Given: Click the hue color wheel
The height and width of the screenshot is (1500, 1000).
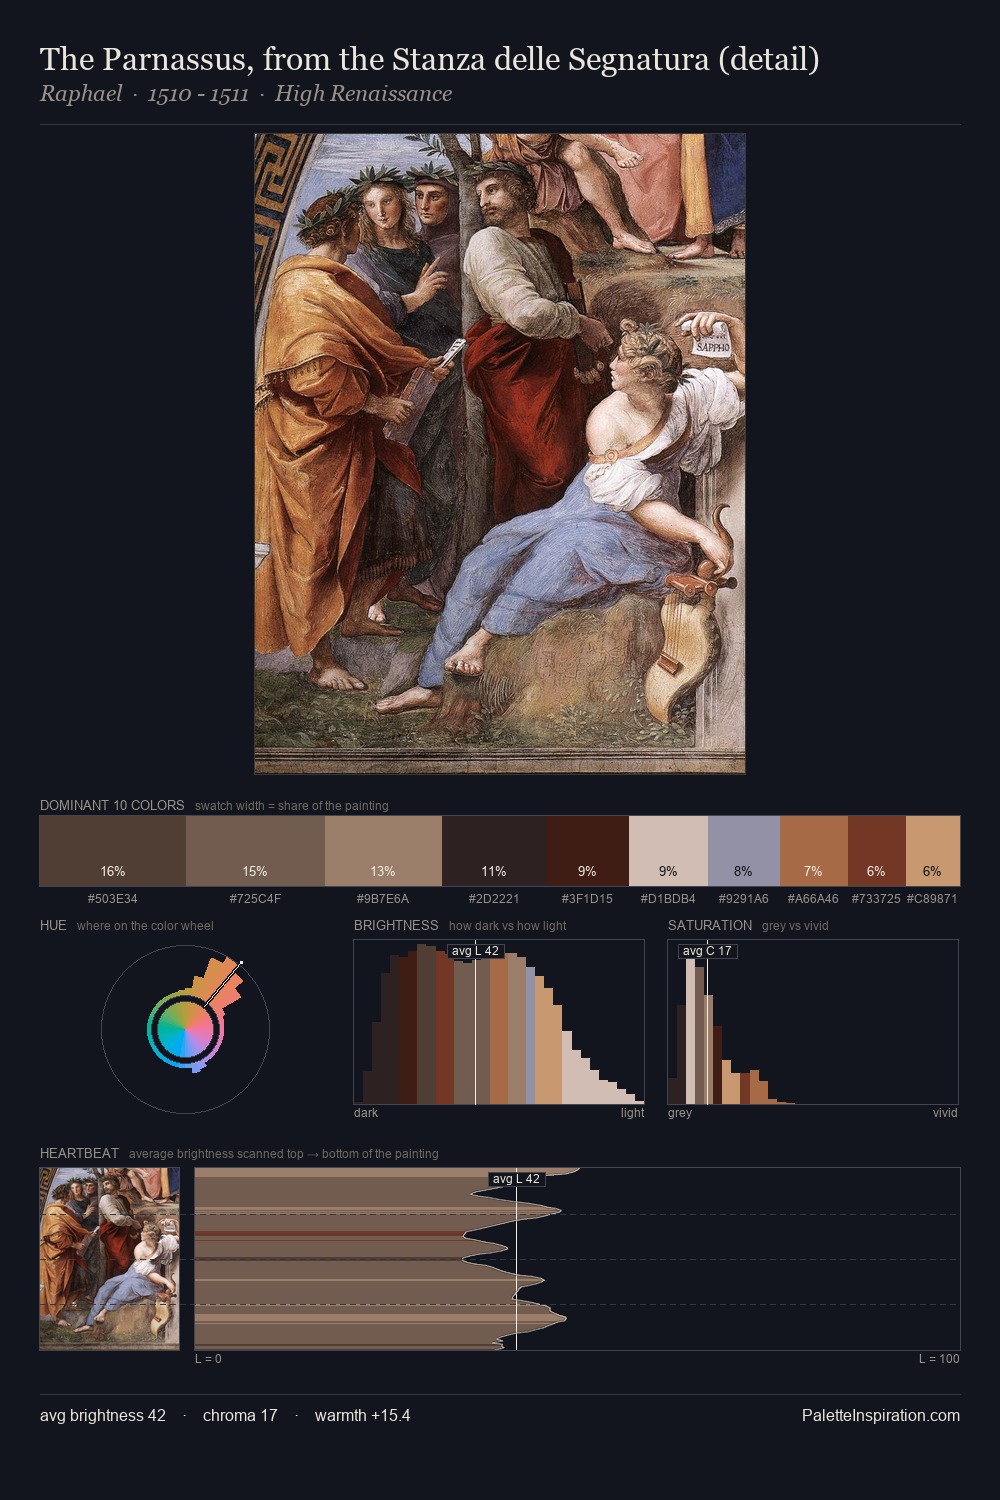Looking at the screenshot, I should (x=185, y=1029).
